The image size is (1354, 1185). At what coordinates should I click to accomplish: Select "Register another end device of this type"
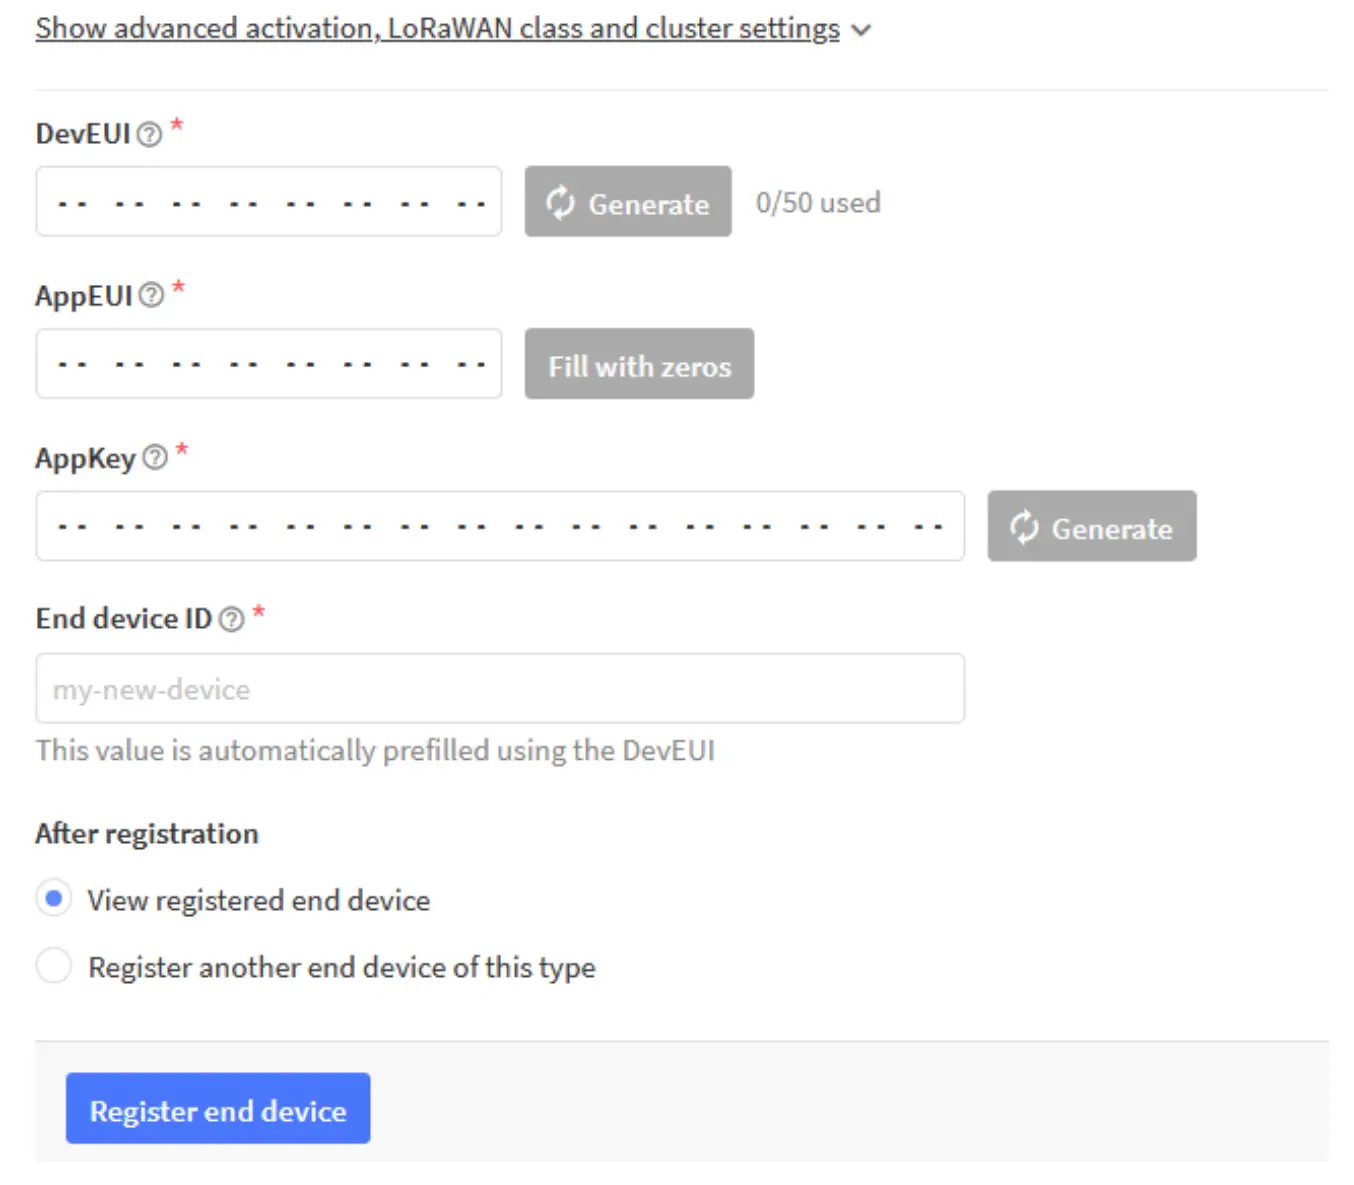(x=54, y=965)
